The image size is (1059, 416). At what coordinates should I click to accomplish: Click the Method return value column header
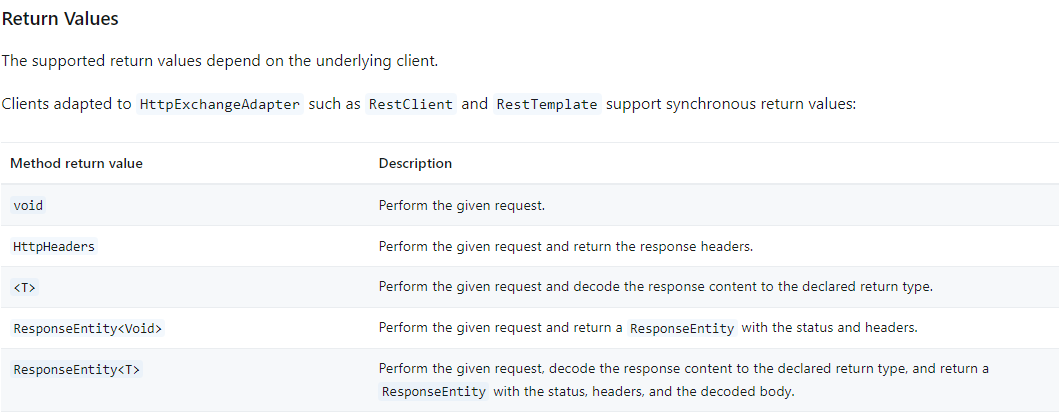click(76, 163)
